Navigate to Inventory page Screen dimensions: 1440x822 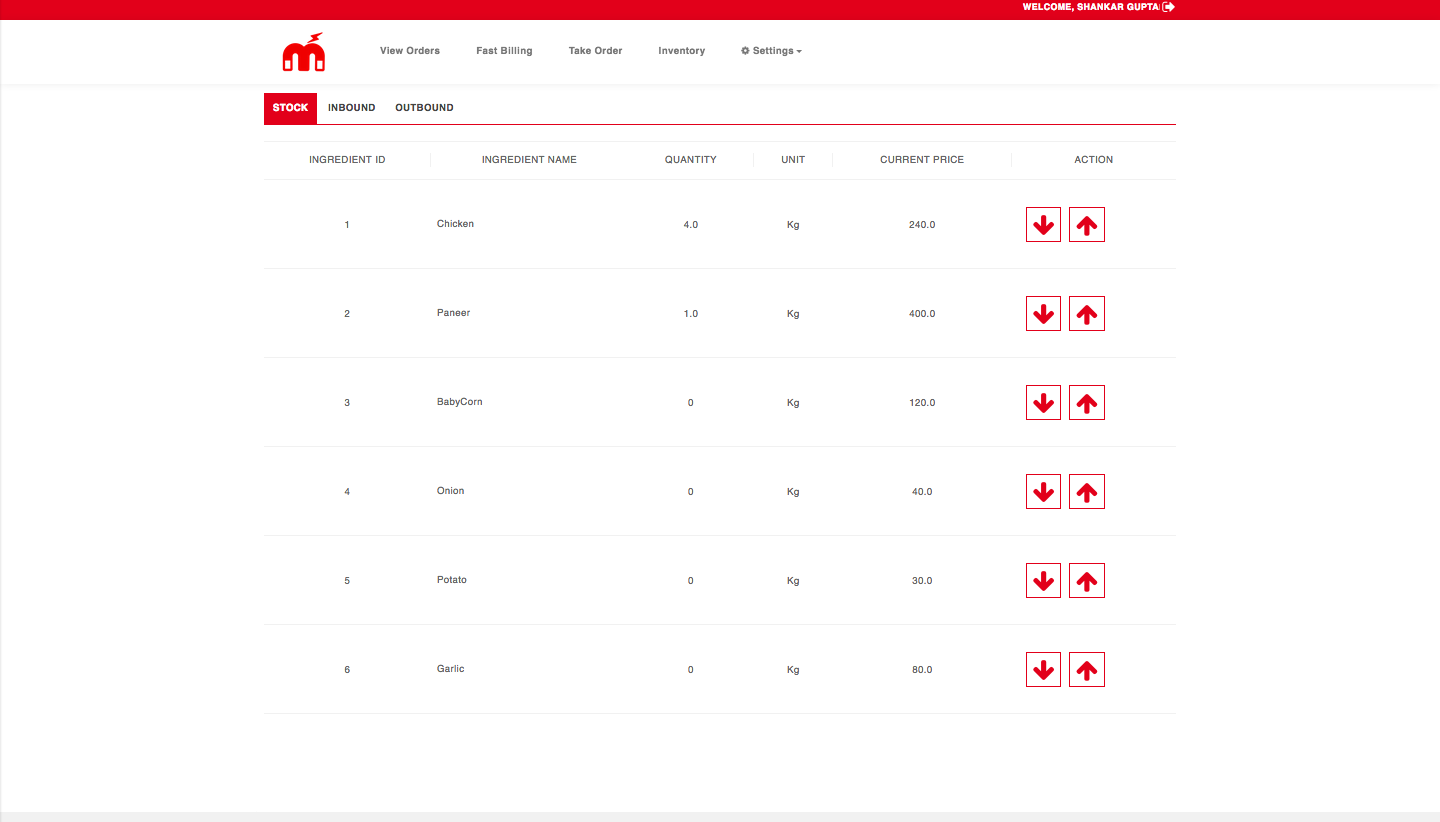tap(682, 51)
